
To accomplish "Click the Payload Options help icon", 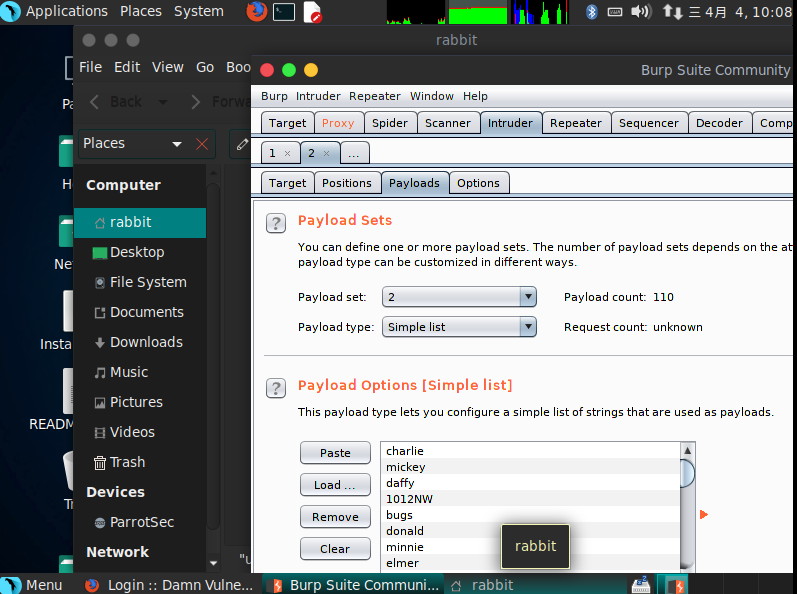I will (x=276, y=387).
